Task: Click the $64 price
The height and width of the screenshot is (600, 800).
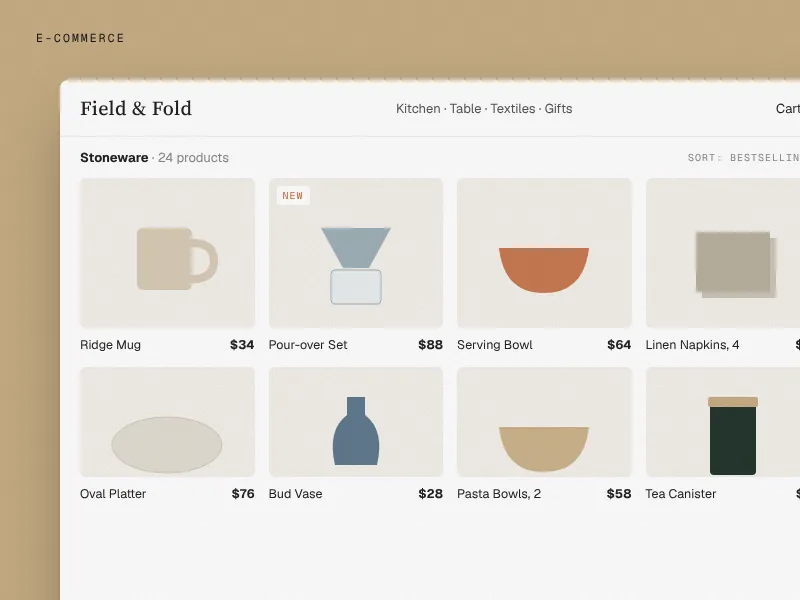Action: pyautogui.click(x=619, y=345)
